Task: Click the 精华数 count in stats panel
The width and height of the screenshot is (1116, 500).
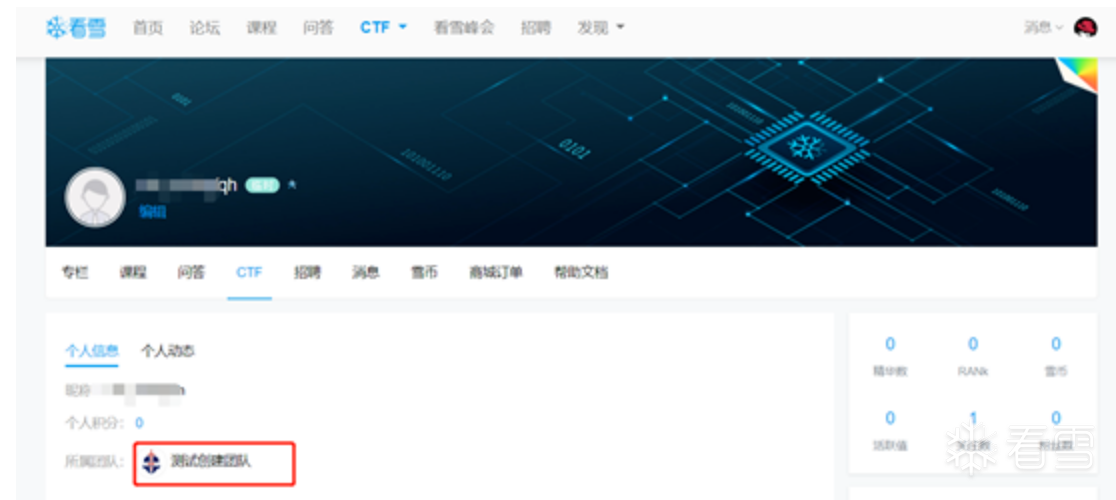Action: point(890,344)
